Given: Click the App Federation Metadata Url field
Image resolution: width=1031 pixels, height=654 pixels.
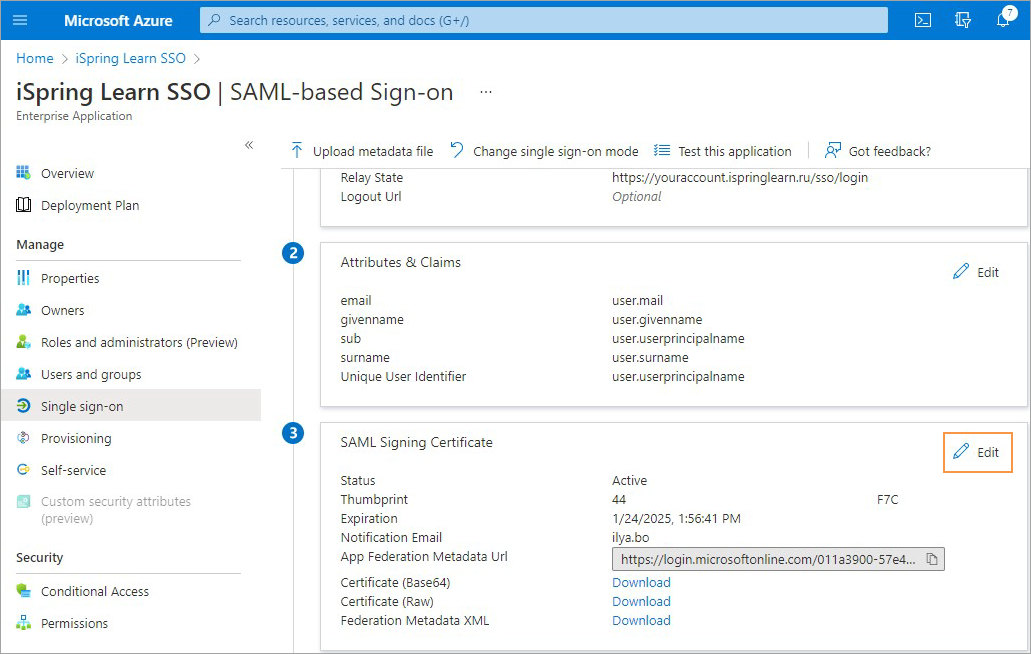Looking at the screenshot, I should coord(778,559).
